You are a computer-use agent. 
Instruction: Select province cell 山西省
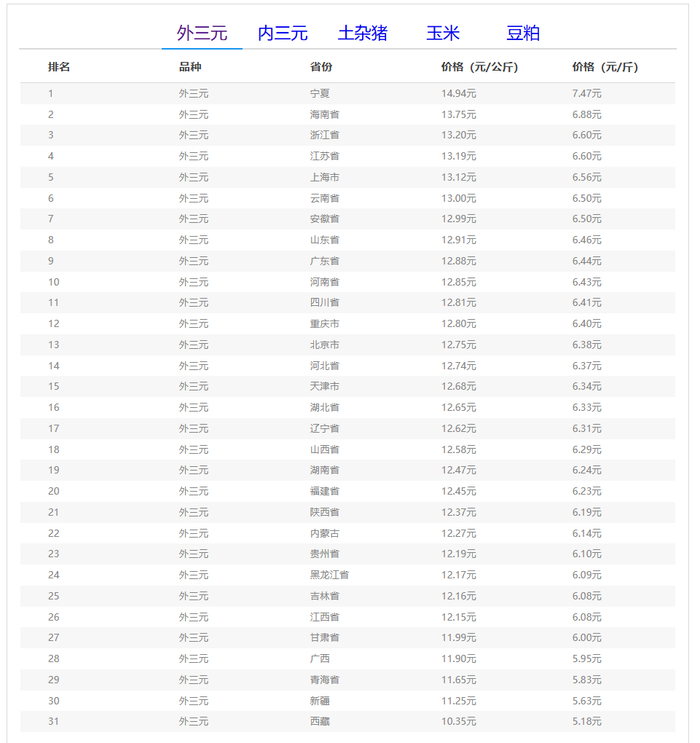(x=325, y=449)
